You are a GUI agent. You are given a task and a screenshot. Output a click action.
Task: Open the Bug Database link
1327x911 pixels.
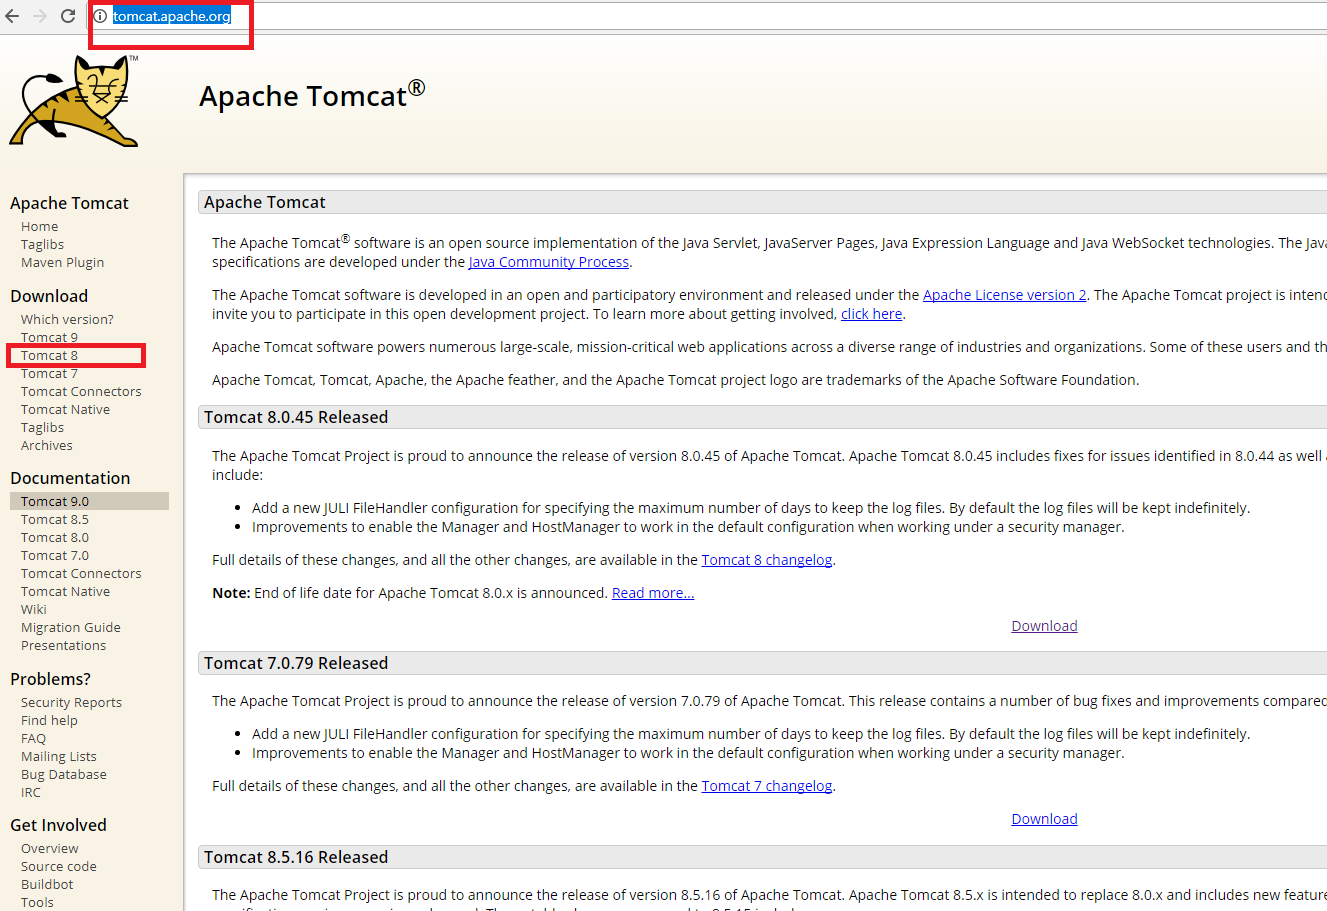(x=63, y=775)
